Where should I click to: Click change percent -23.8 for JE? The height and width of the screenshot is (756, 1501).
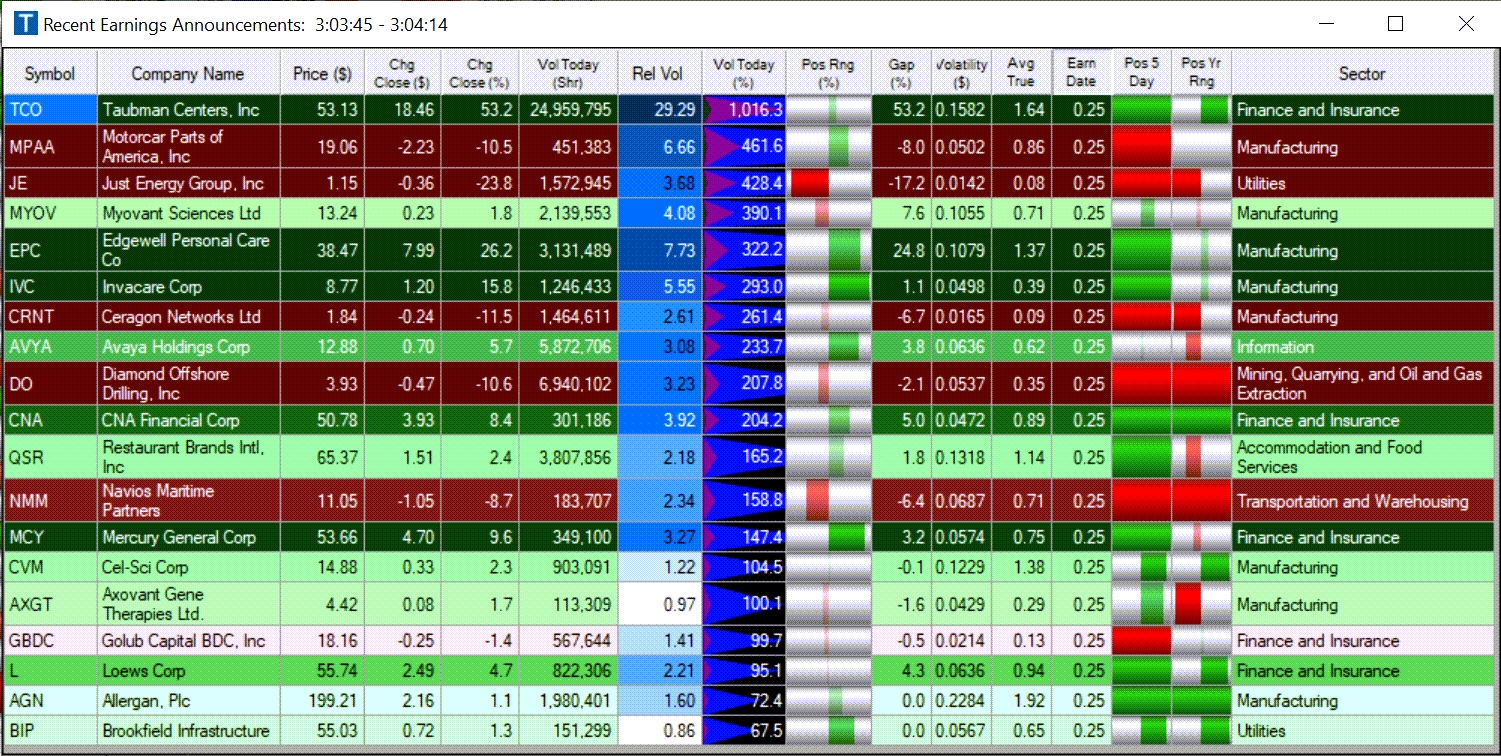click(x=494, y=184)
